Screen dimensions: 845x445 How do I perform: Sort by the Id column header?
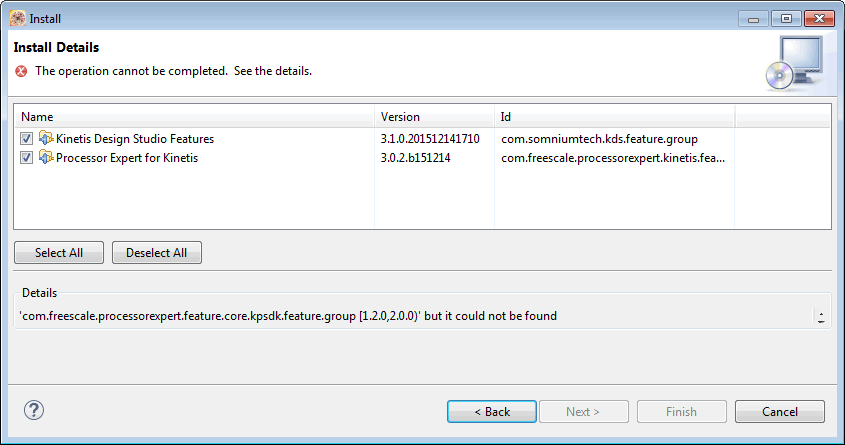[x=614, y=117]
